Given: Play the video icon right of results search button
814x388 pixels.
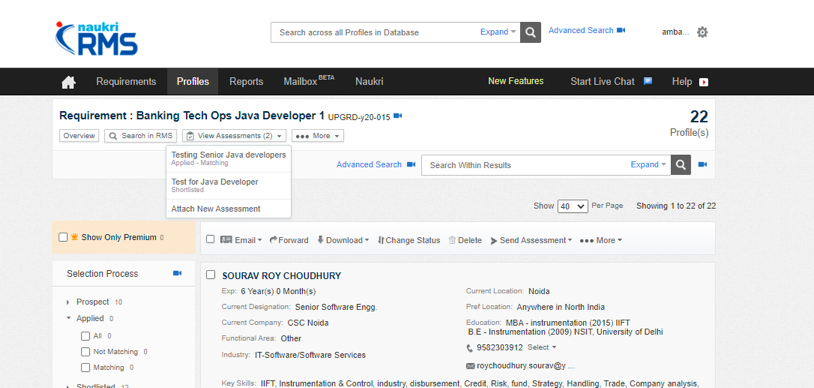Looking at the screenshot, I should pos(702,165).
